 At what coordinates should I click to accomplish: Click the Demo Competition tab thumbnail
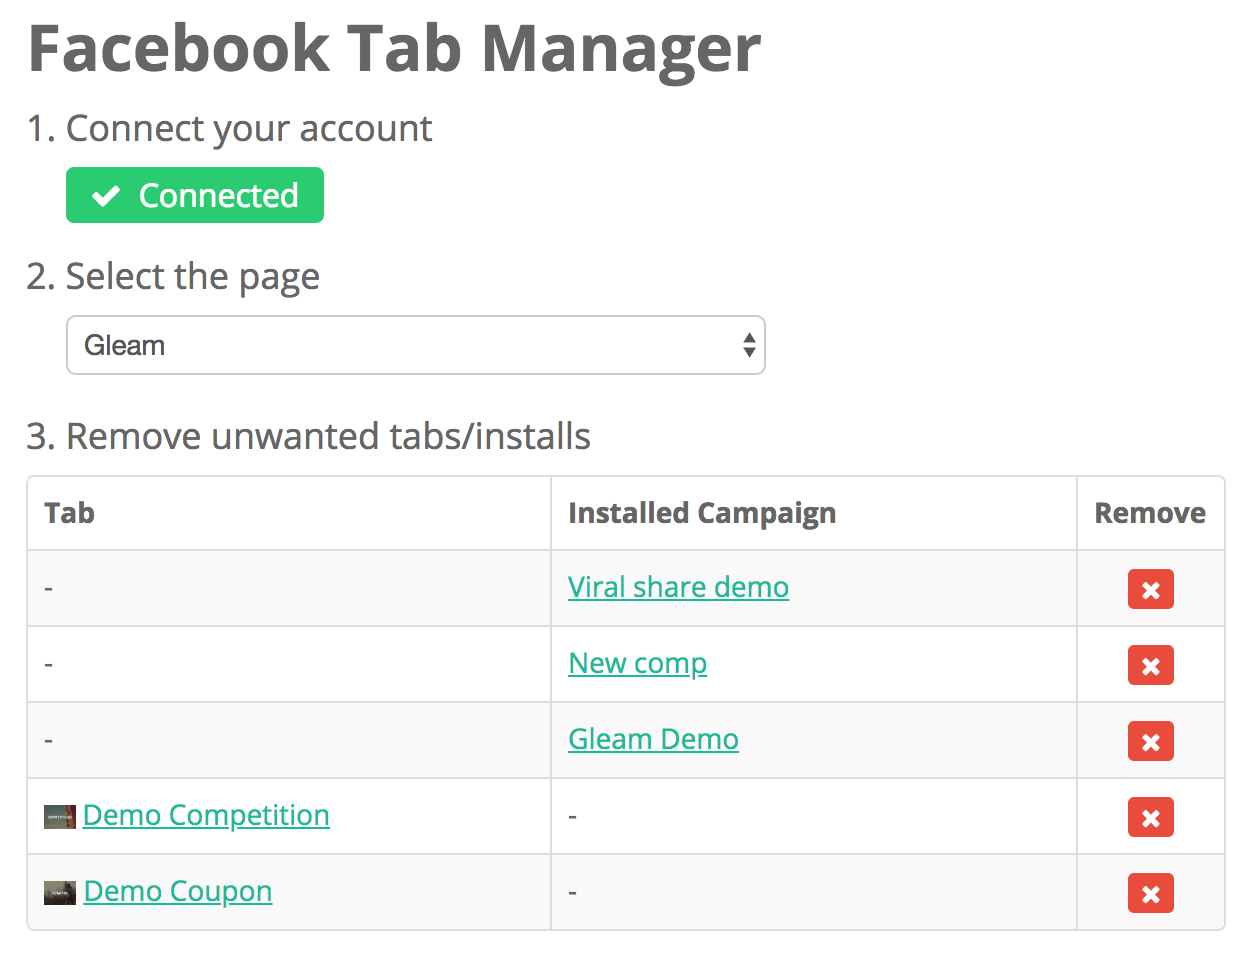click(60, 817)
